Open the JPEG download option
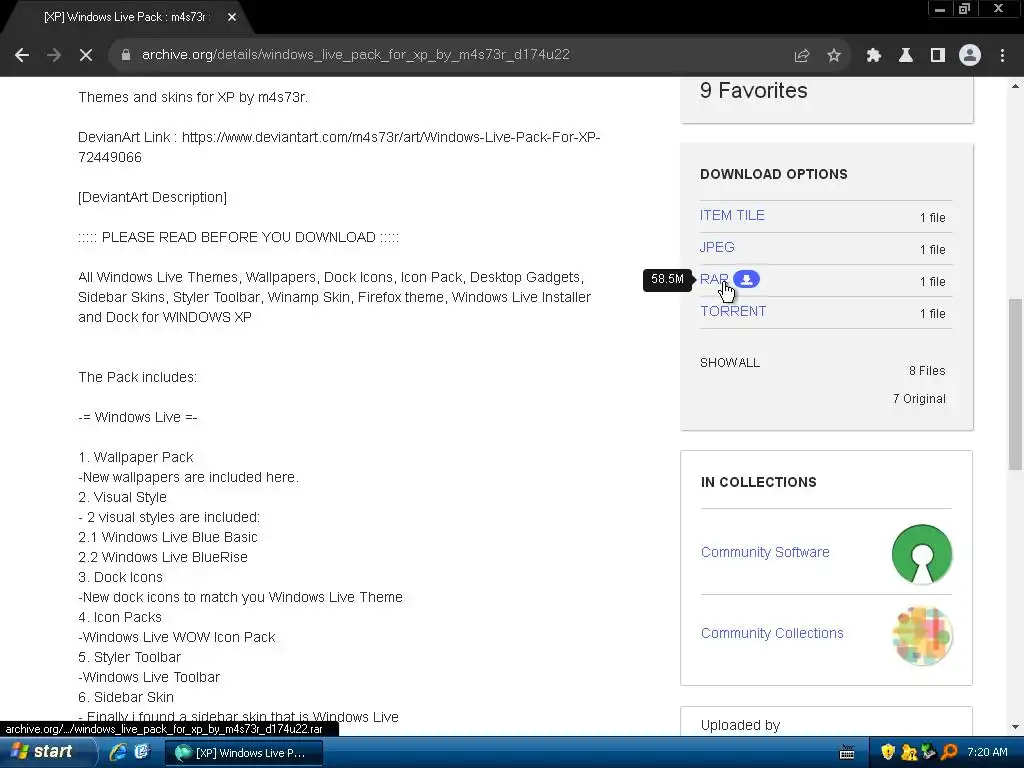Screen dimensions: 1024x768 [x=717, y=248]
